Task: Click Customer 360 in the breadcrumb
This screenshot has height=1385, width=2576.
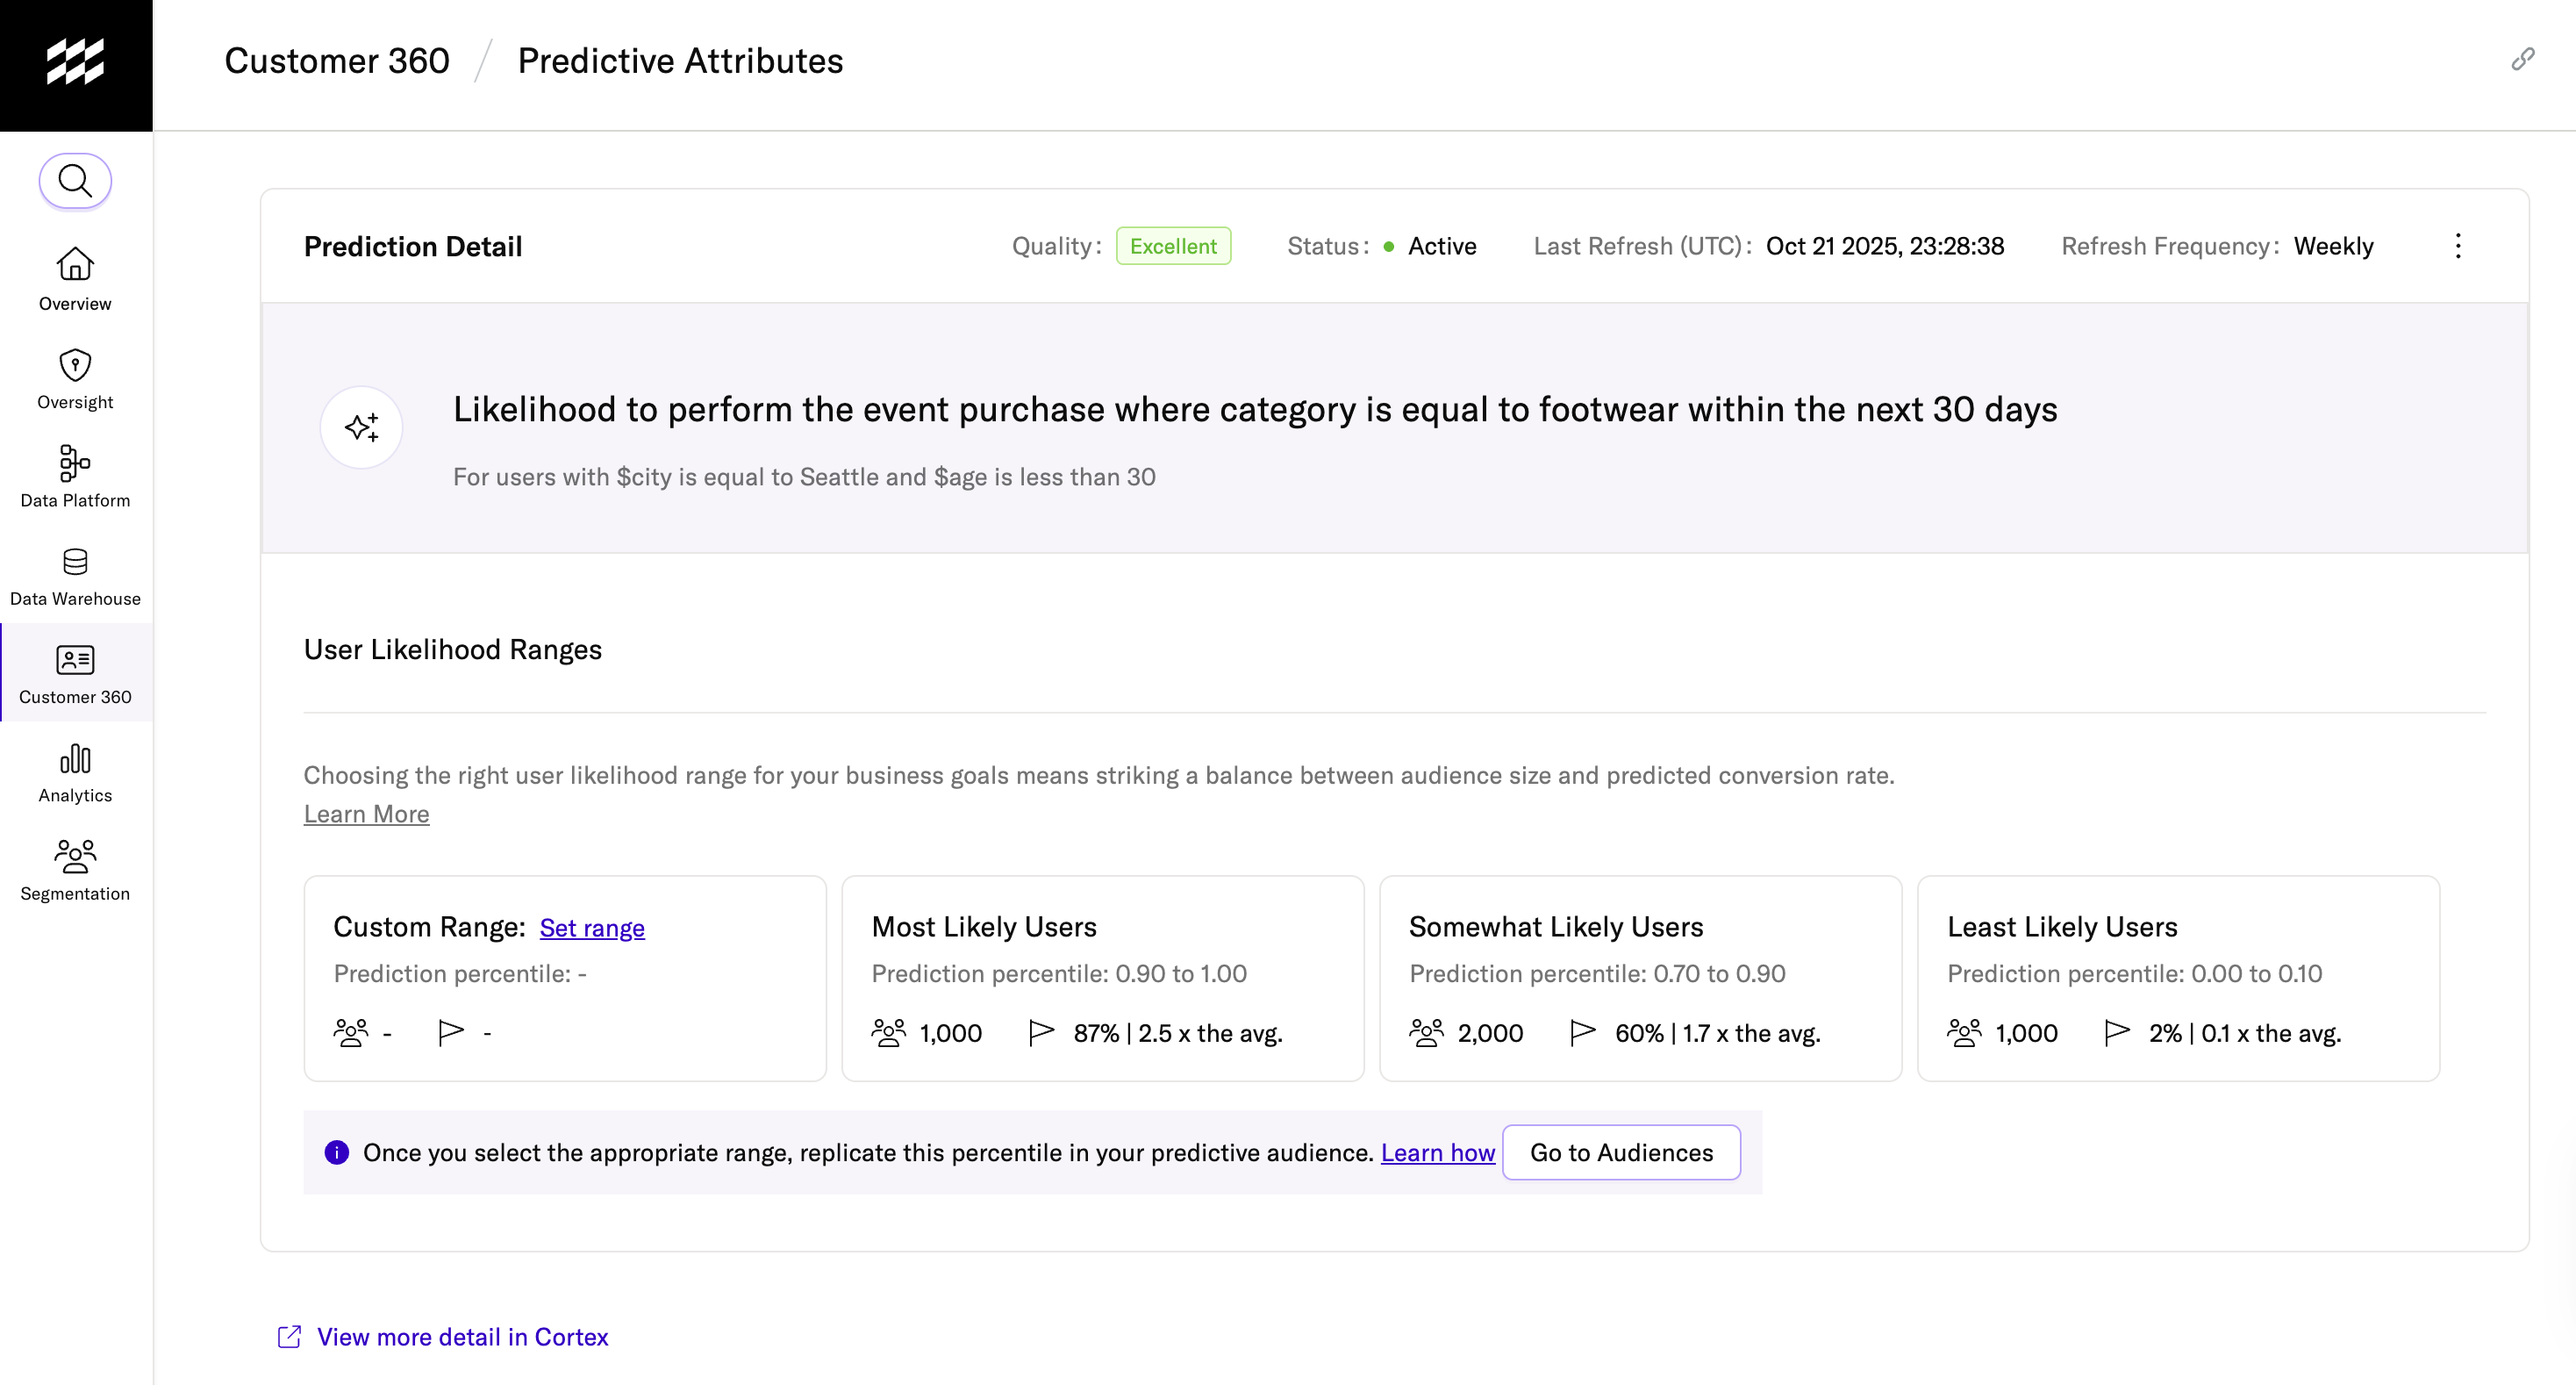Action: pyautogui.click(x=337, y=61)
